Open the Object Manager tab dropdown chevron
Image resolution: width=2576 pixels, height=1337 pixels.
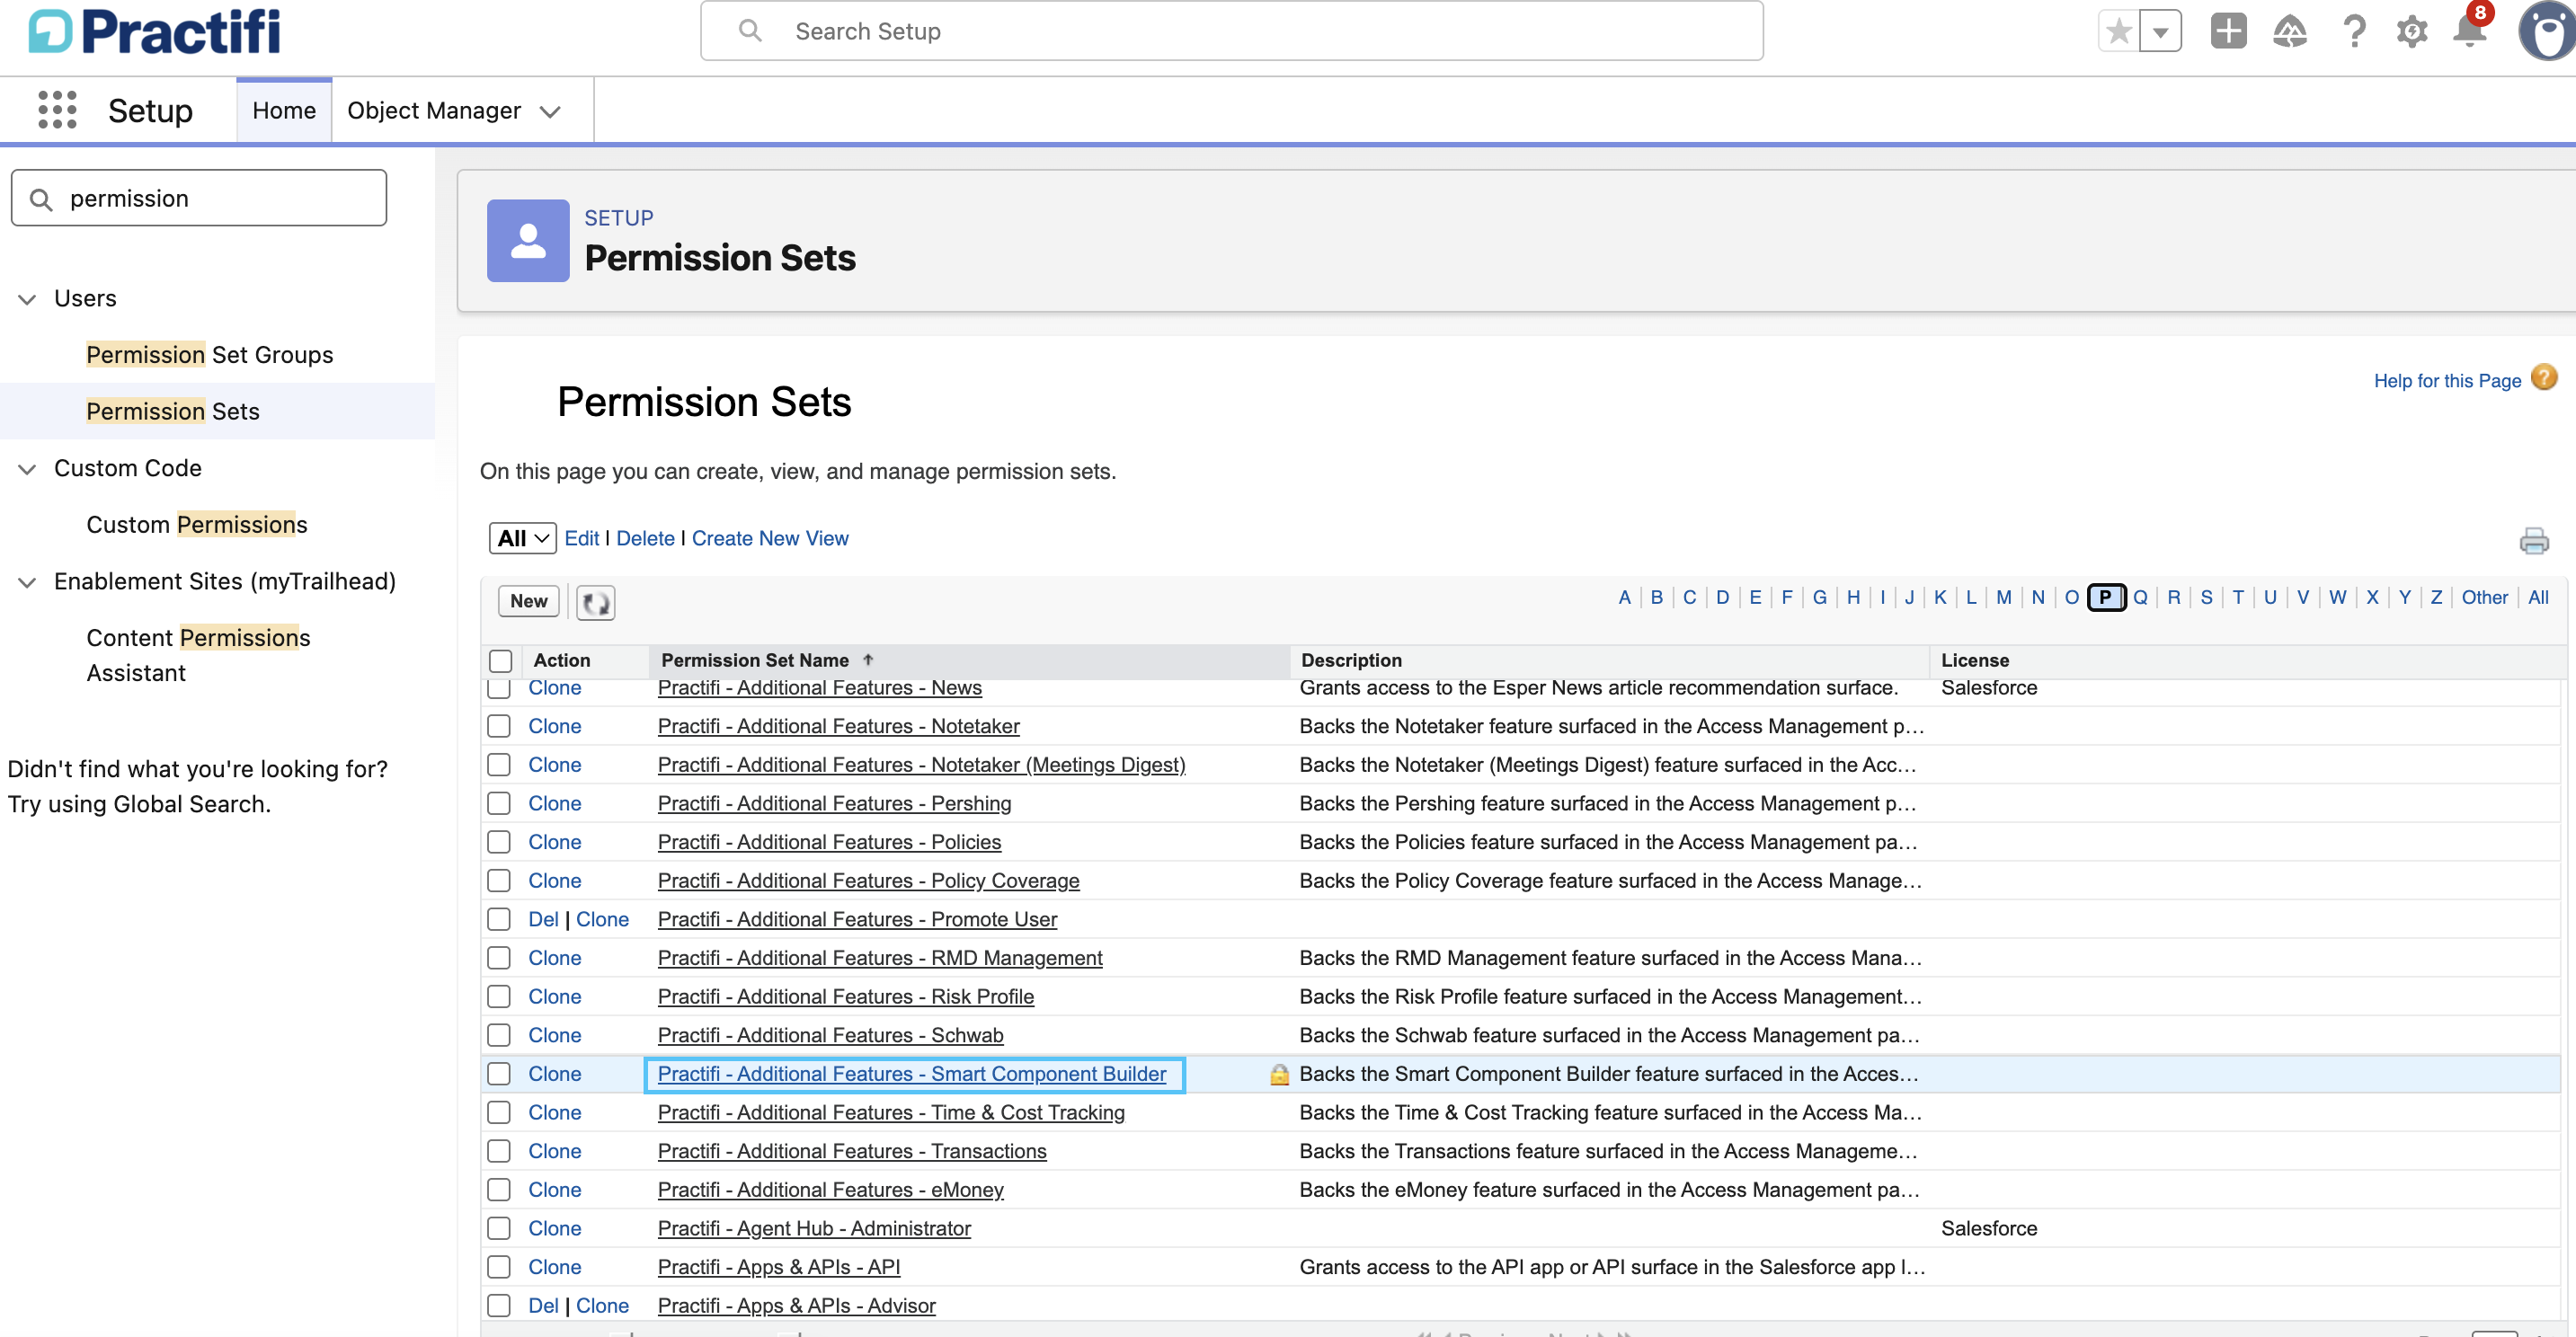tap(550, 112)
